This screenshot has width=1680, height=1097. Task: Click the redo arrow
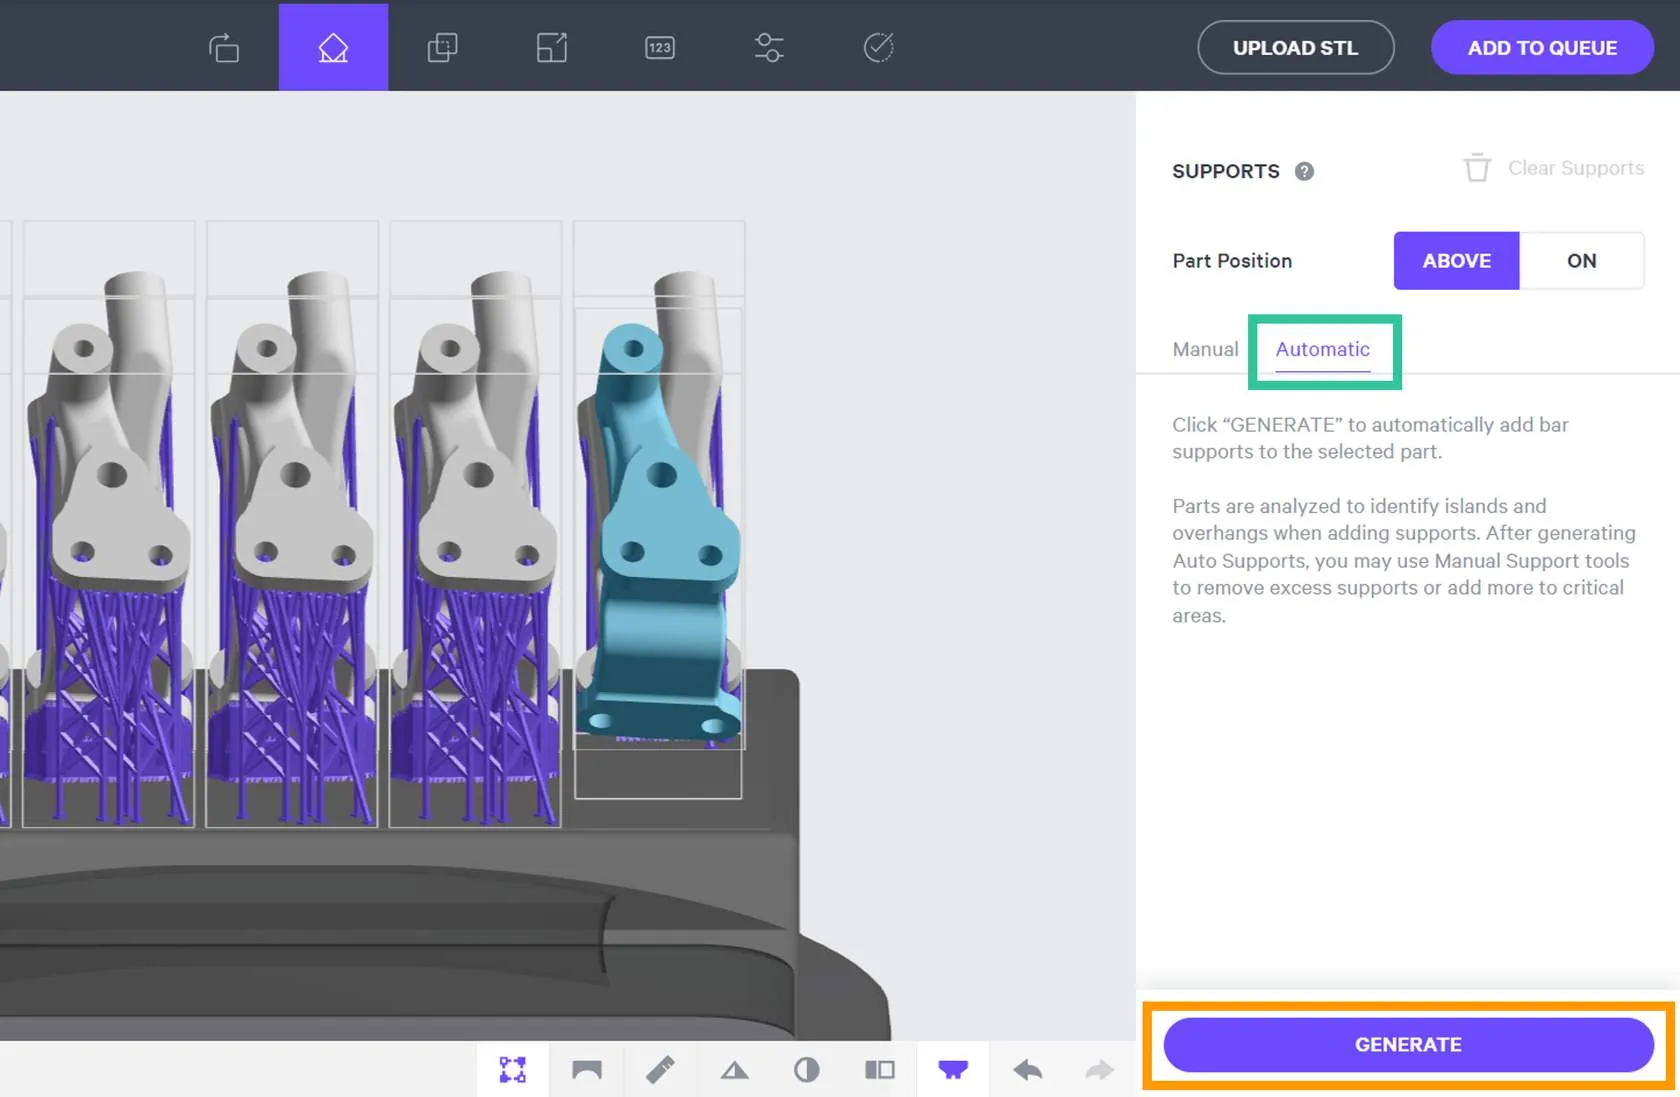point(1099,1070)
